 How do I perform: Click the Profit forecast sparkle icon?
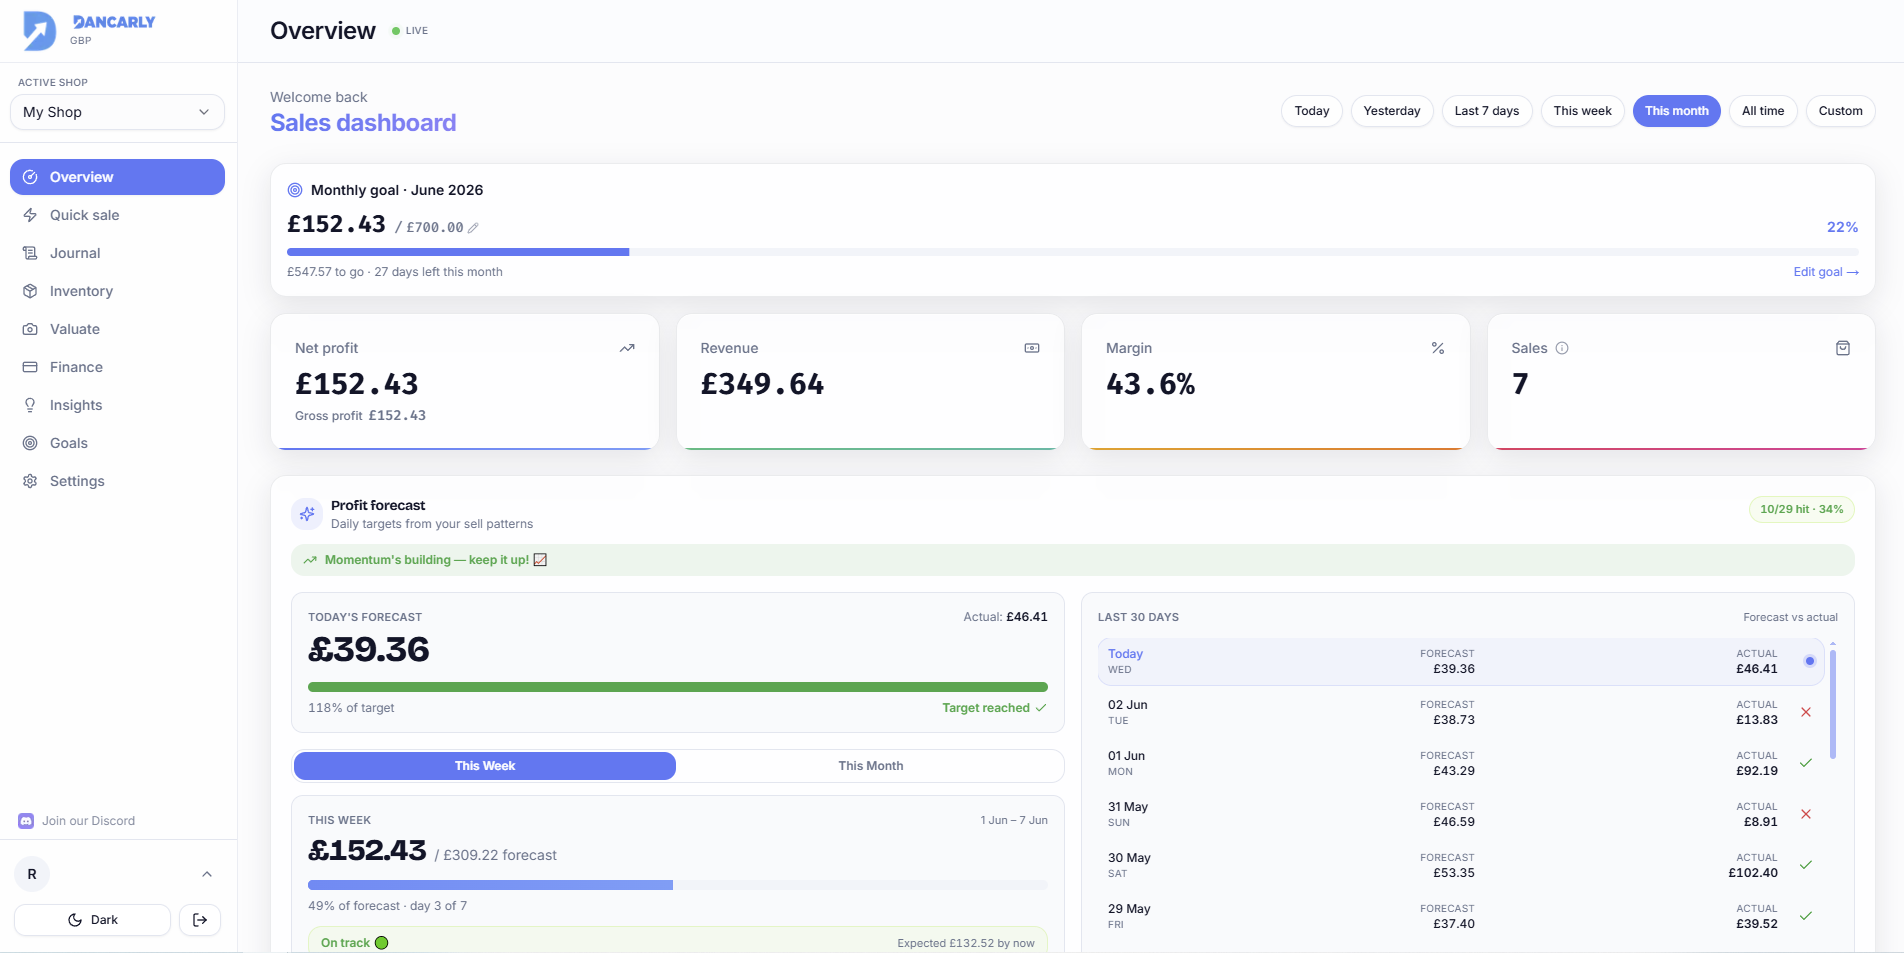(x=307, y=514)
